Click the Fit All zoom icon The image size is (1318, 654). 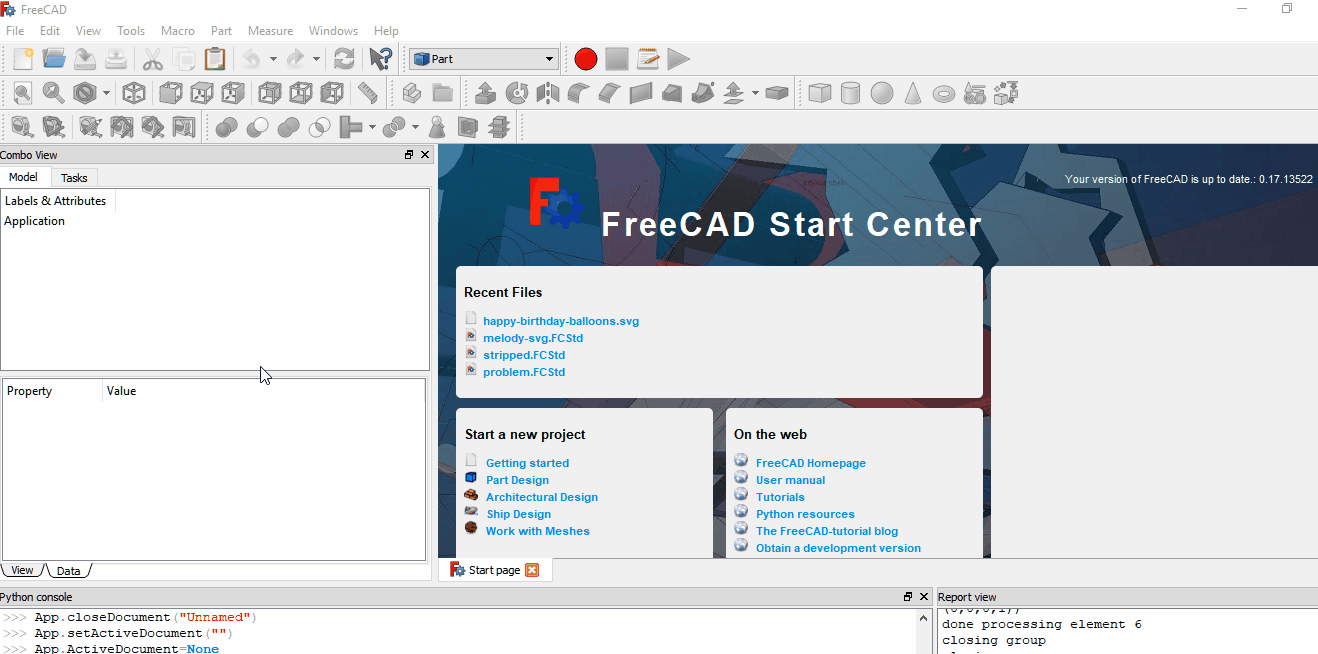tap(22, 92)
